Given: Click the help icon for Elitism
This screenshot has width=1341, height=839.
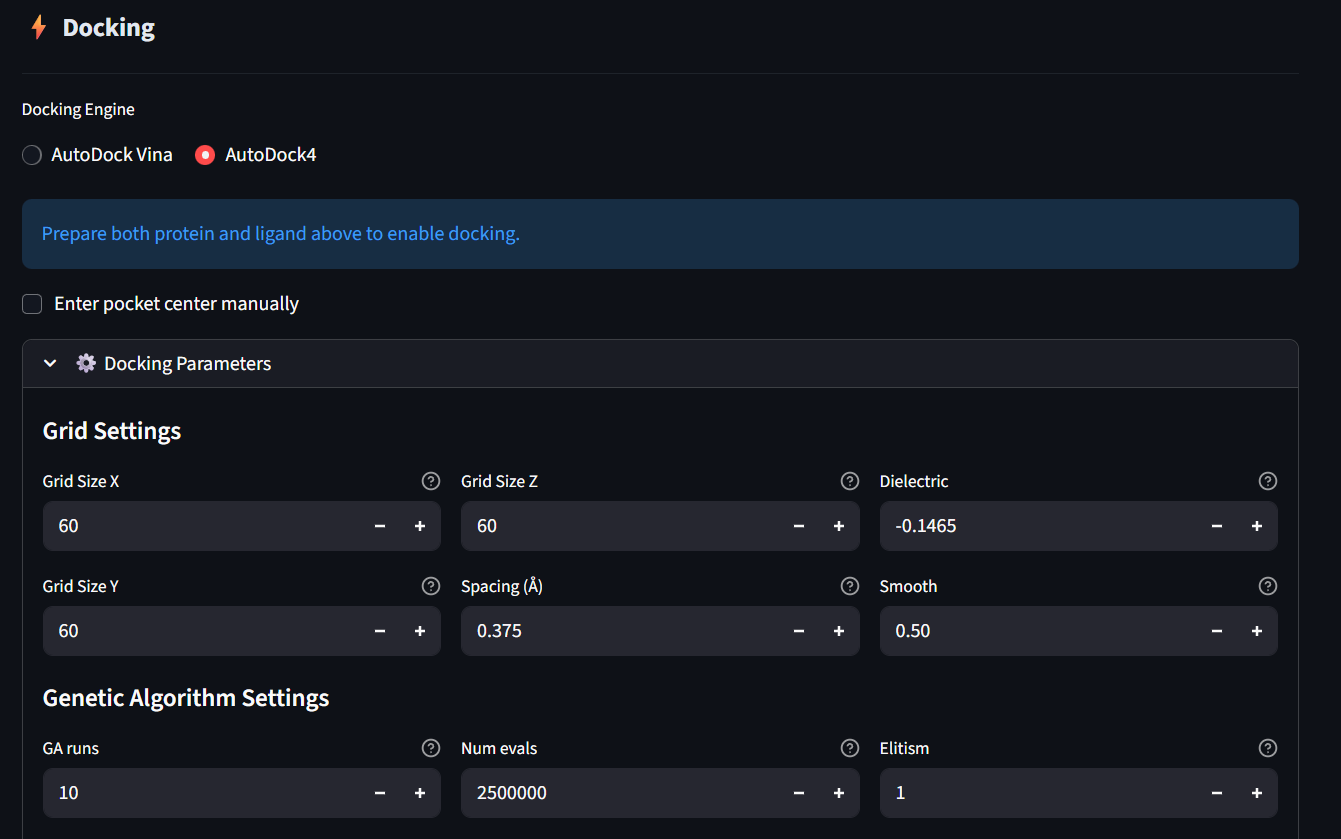Looking at the screenshot, I should 1268,748.
